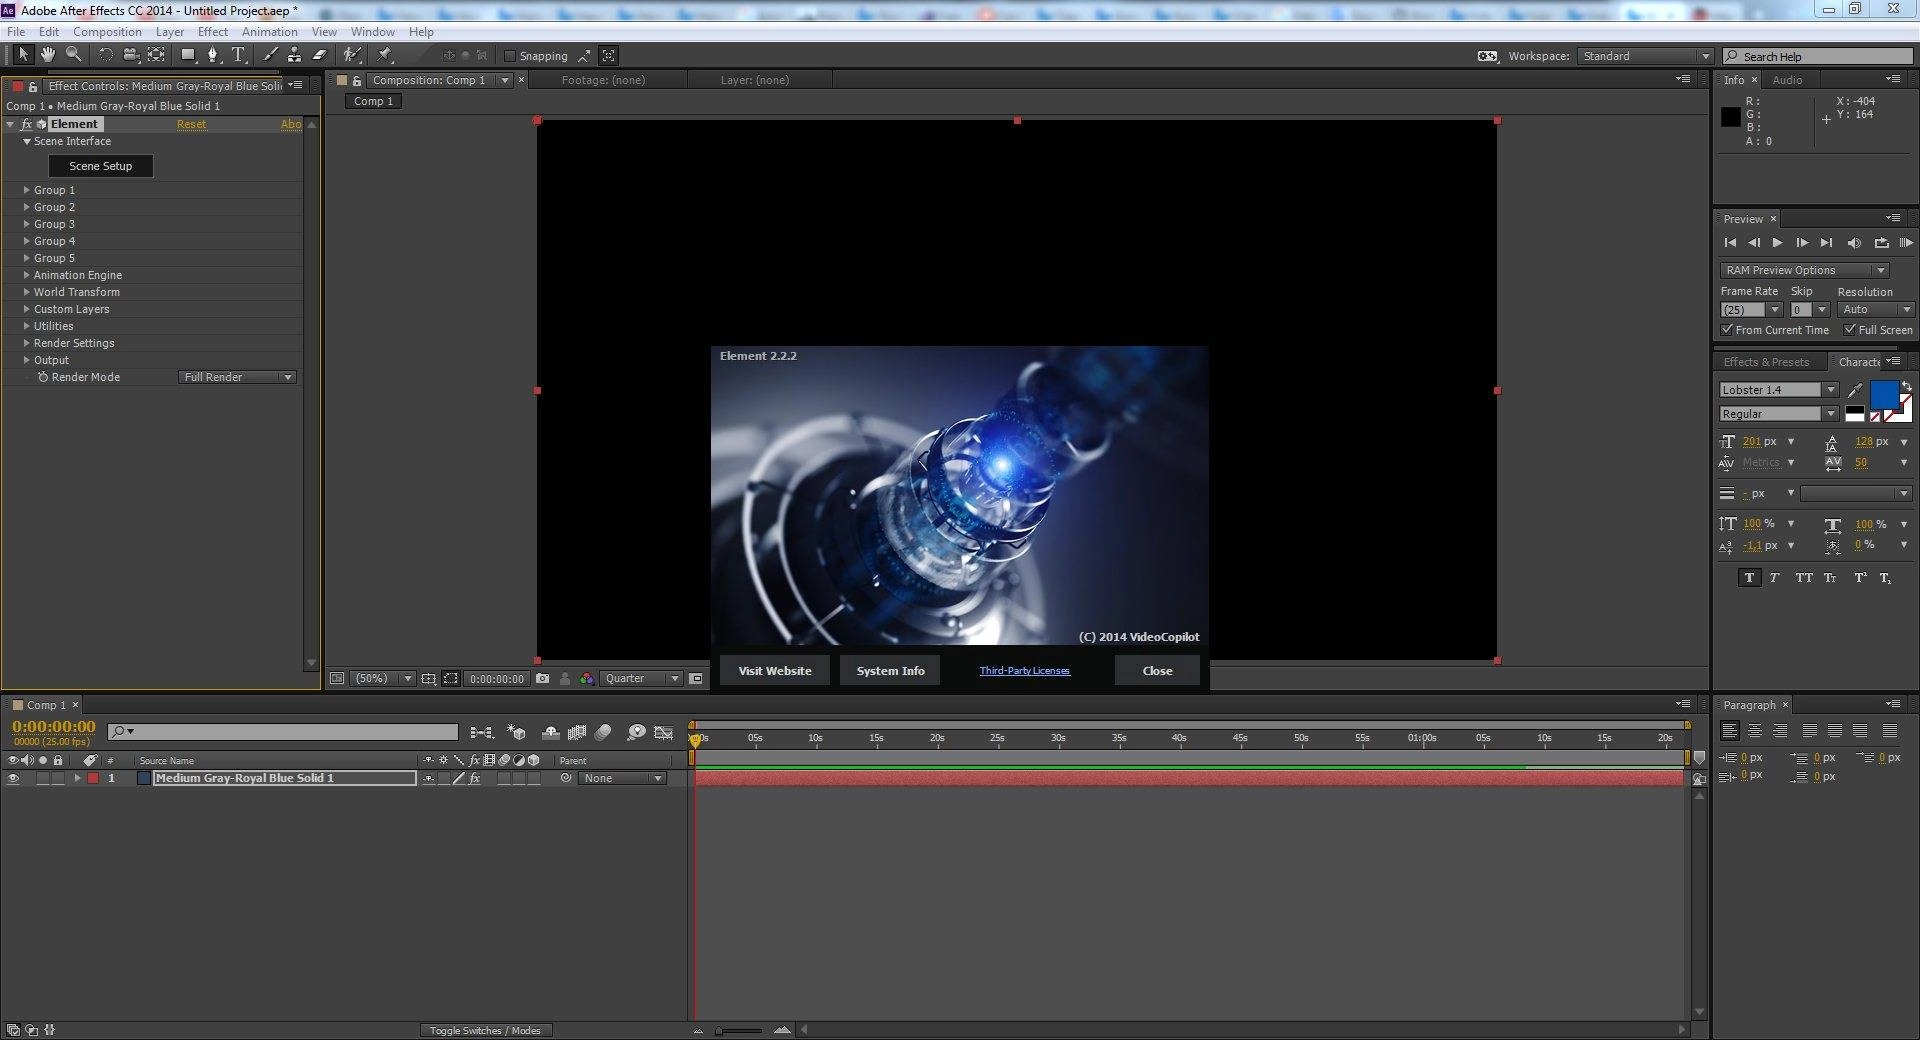
Task: Open composition mini-flowchart in timeline
Action: click(481, 733)
